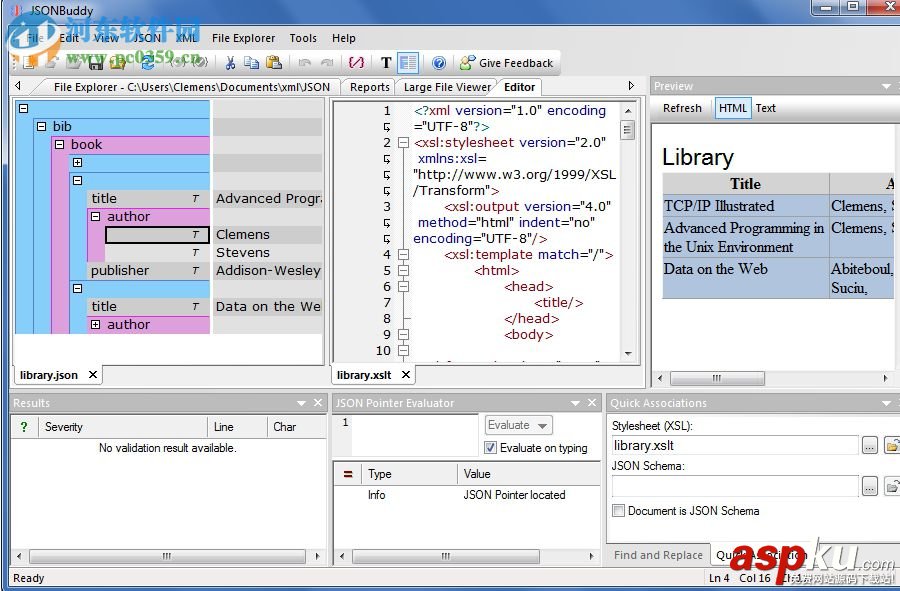
Task: Expand the collapsed author node at bottom
Action: (95, 324)
